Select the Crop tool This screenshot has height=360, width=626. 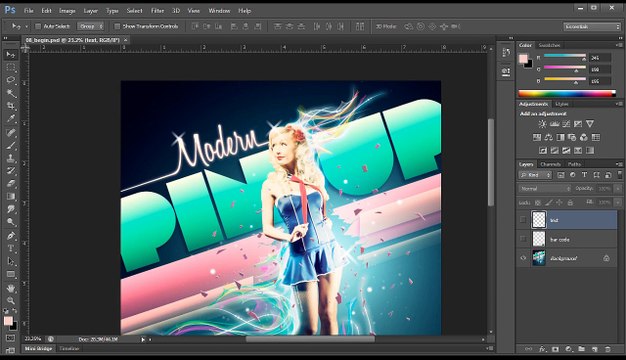[11, 106]
